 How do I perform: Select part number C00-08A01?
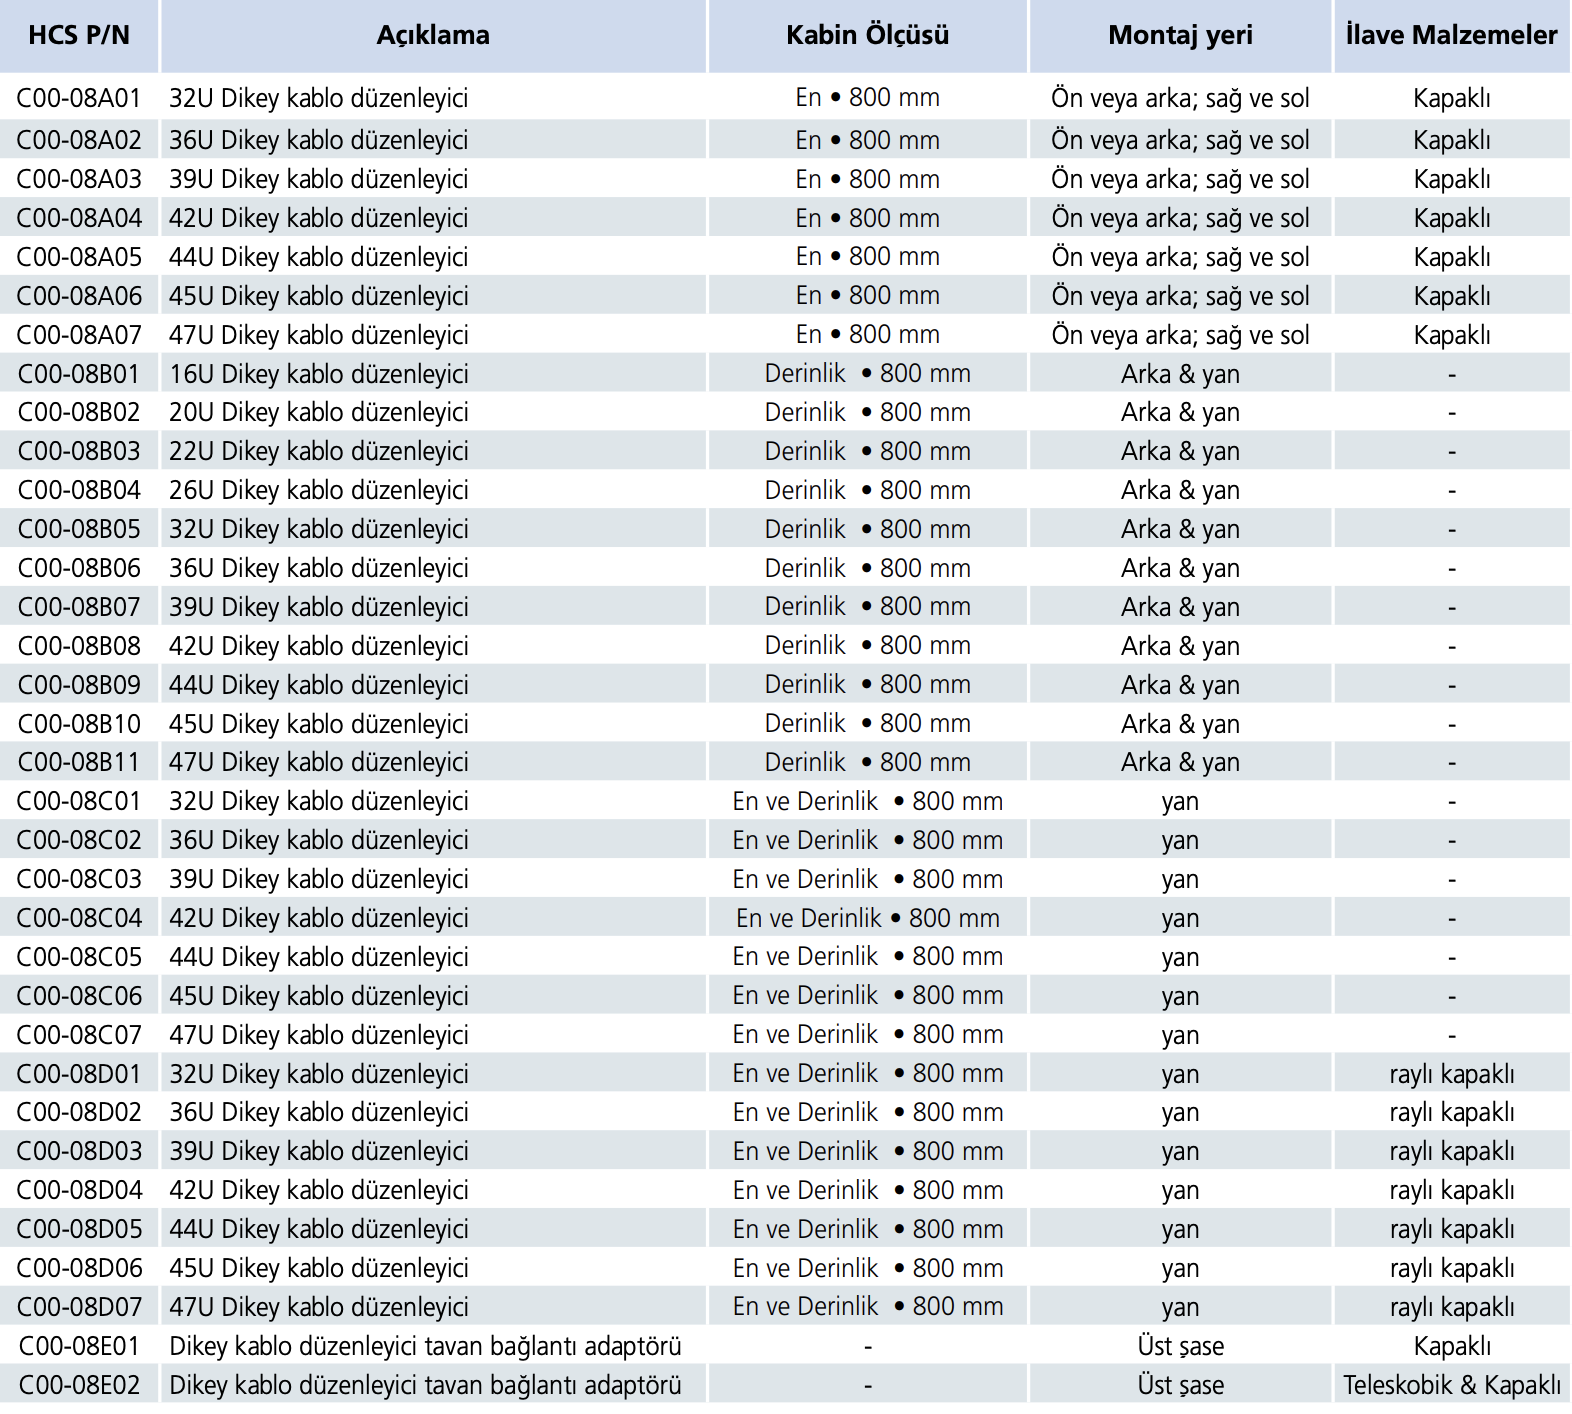pos(79,98)
